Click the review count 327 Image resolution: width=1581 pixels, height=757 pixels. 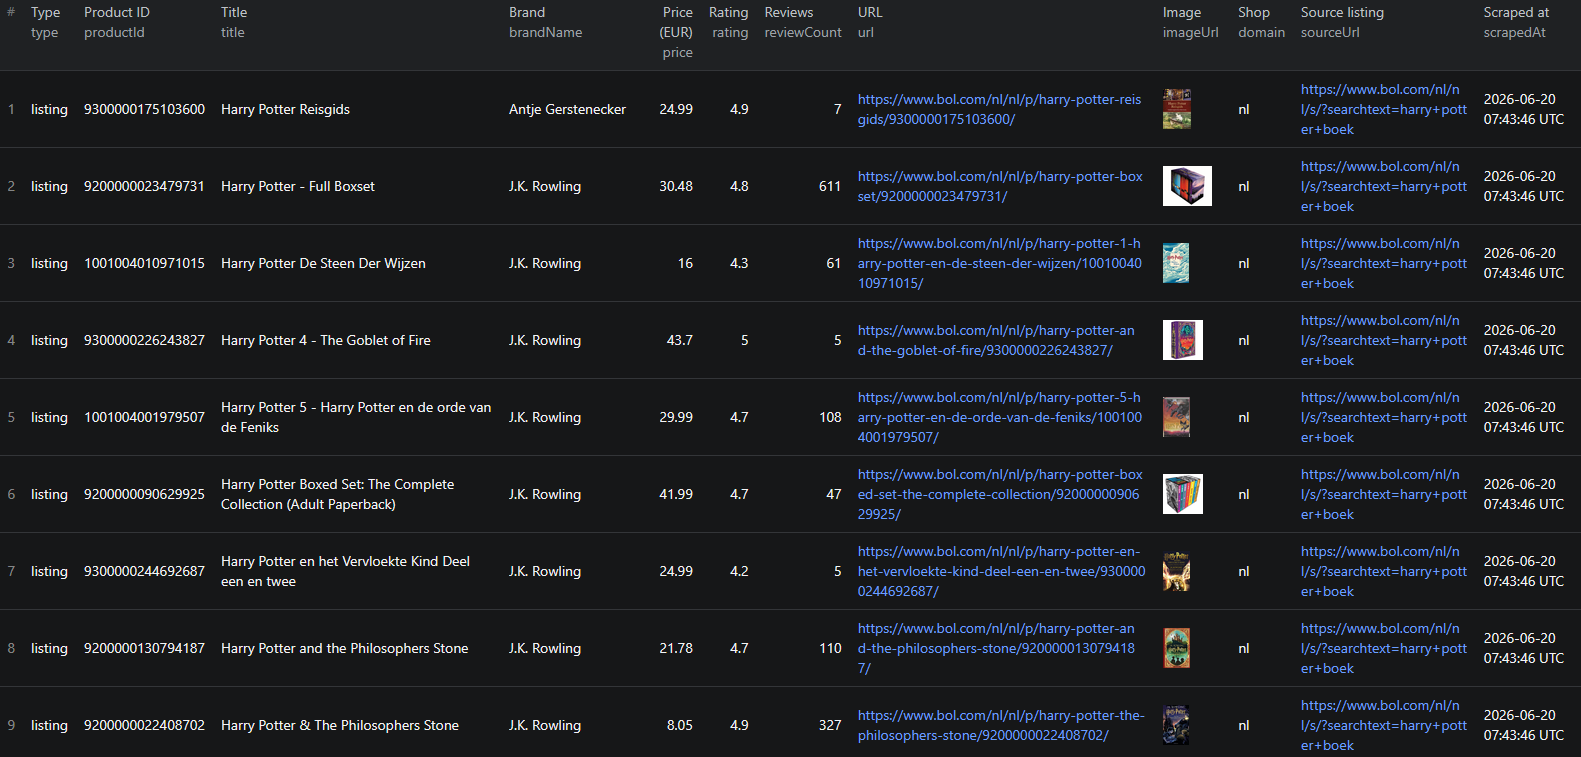(830, 725)
